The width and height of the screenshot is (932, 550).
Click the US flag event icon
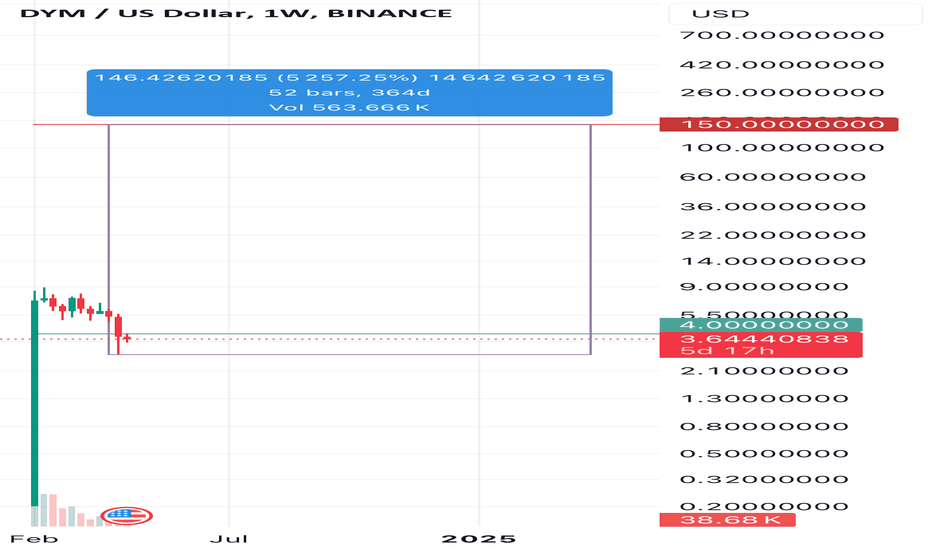click(x=127, y=516)
